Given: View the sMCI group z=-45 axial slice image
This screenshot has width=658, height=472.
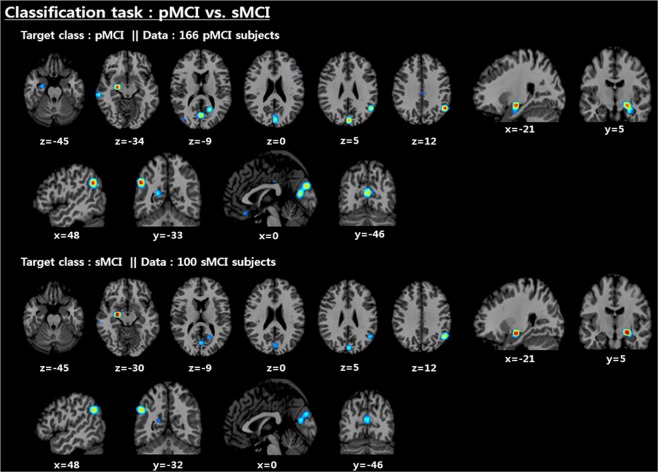Looking at the screenshot, I should click(53, 318).
